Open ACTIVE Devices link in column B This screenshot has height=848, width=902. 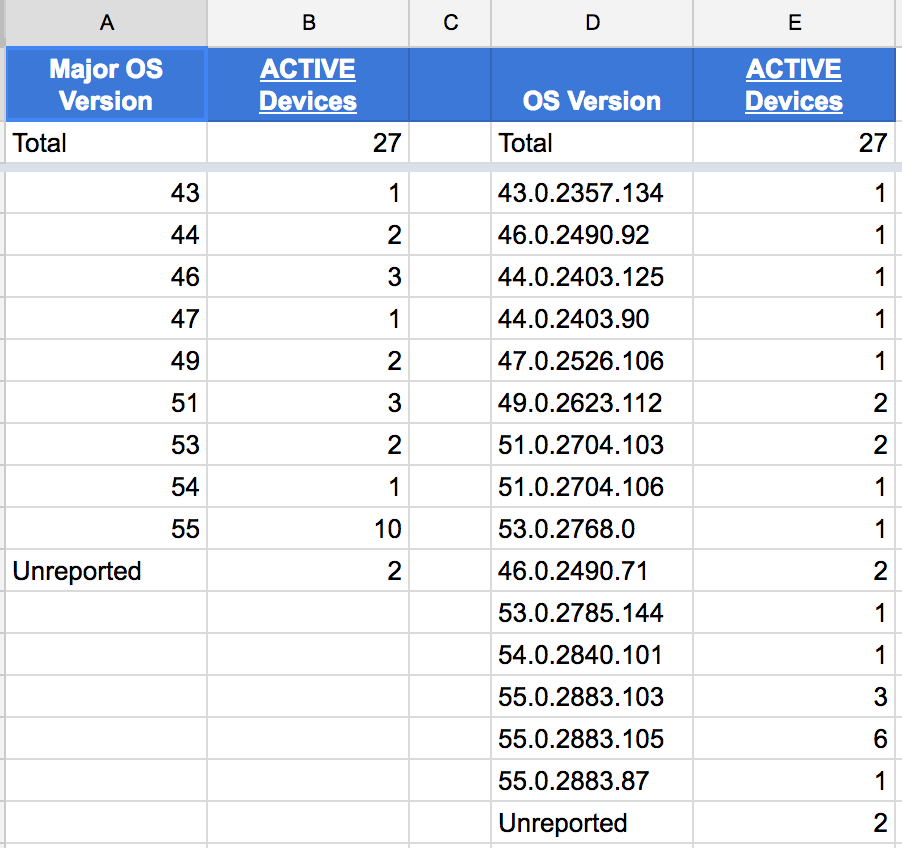308,85
